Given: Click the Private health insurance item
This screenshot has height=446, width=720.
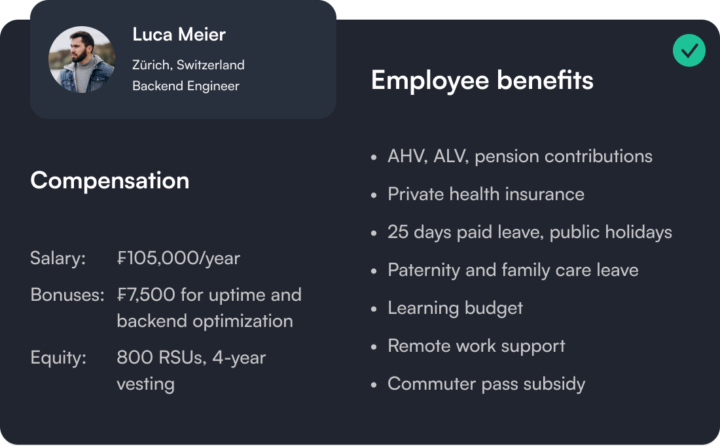Looking at the screenshot, I should point(486,194).
